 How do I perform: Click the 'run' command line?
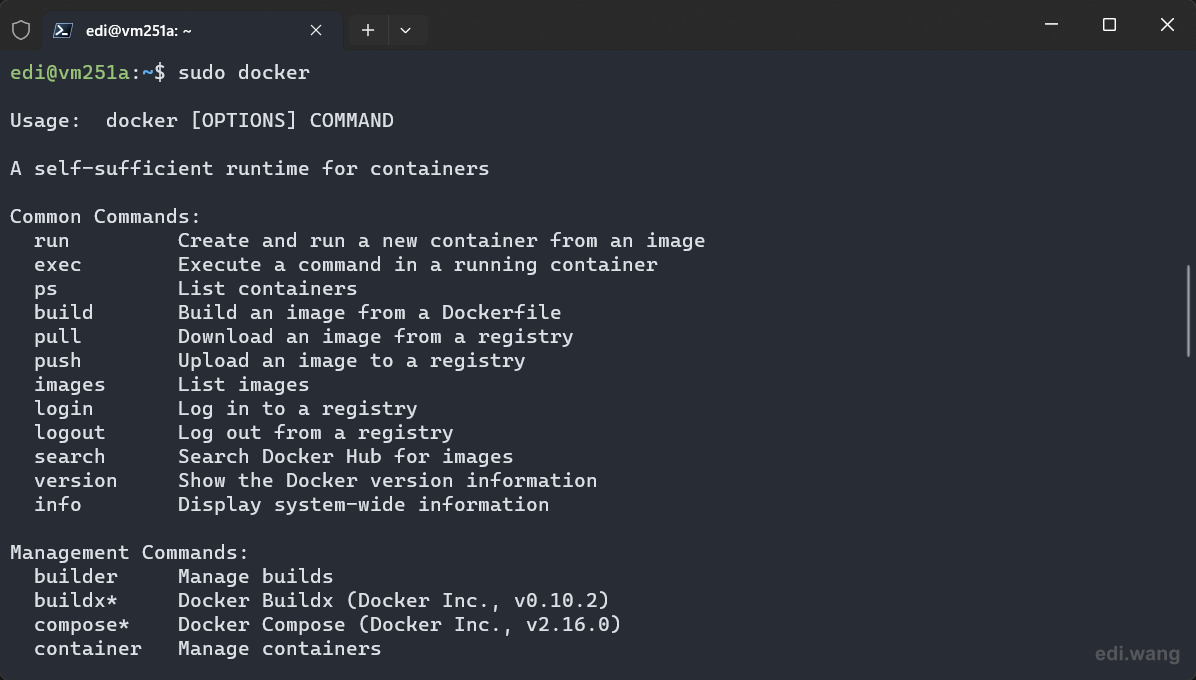point(369,241)
